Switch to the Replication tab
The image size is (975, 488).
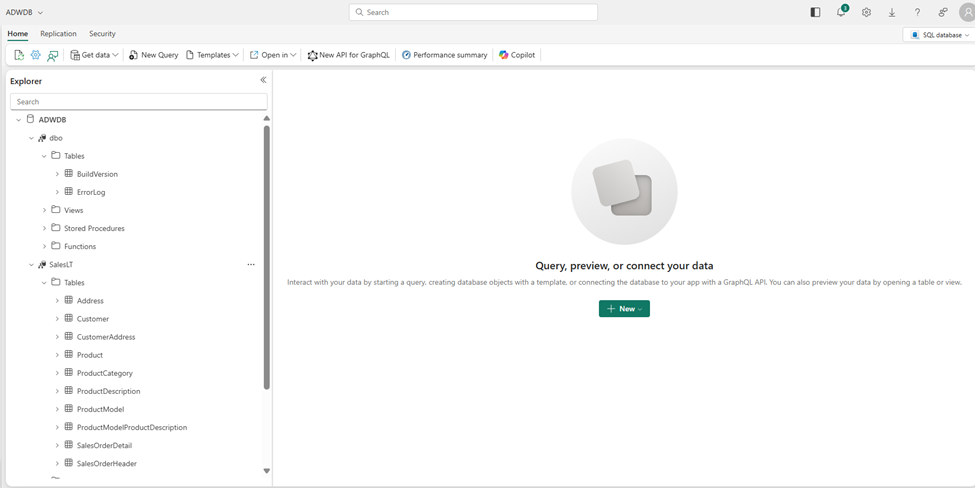click(x=58, y=34)
